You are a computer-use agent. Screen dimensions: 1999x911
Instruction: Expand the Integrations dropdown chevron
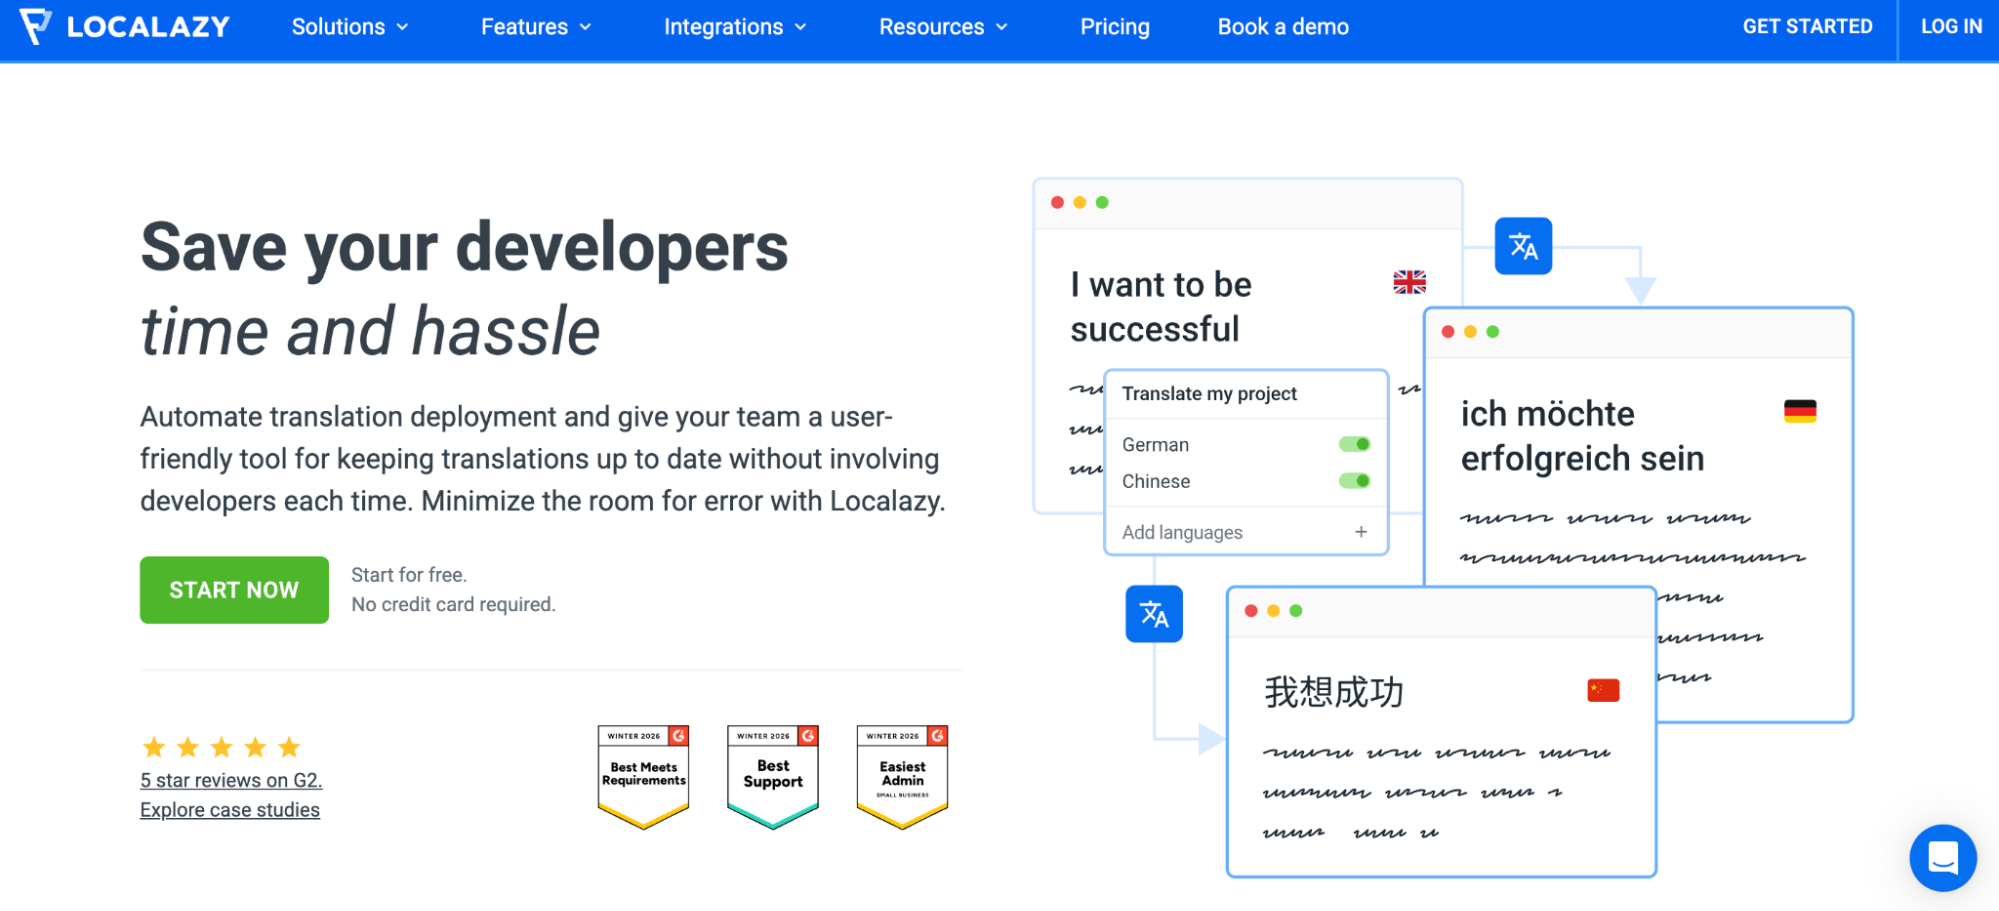(800, 27)
